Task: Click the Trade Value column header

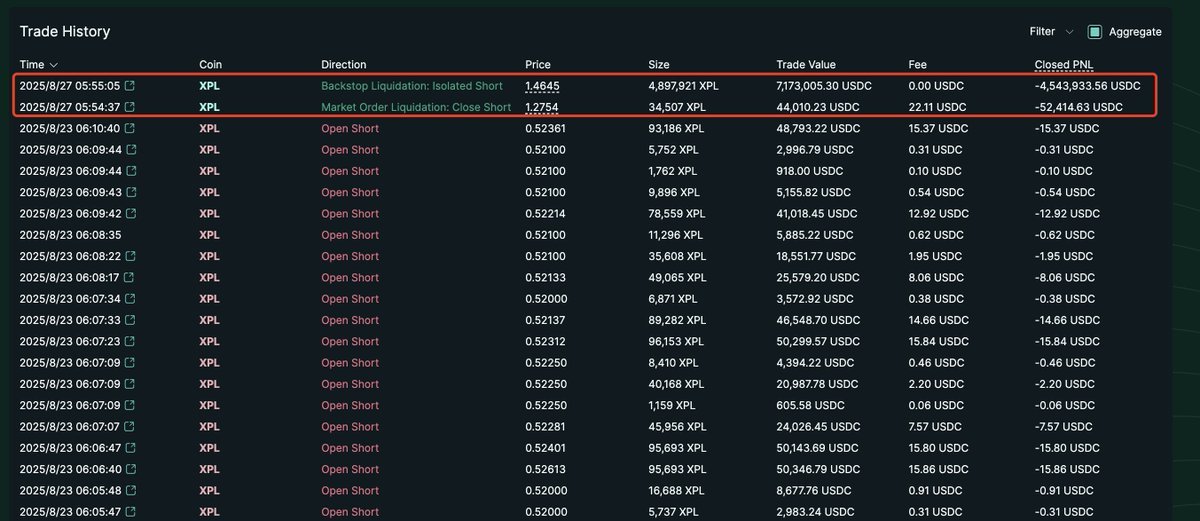Action: point(805,65)
